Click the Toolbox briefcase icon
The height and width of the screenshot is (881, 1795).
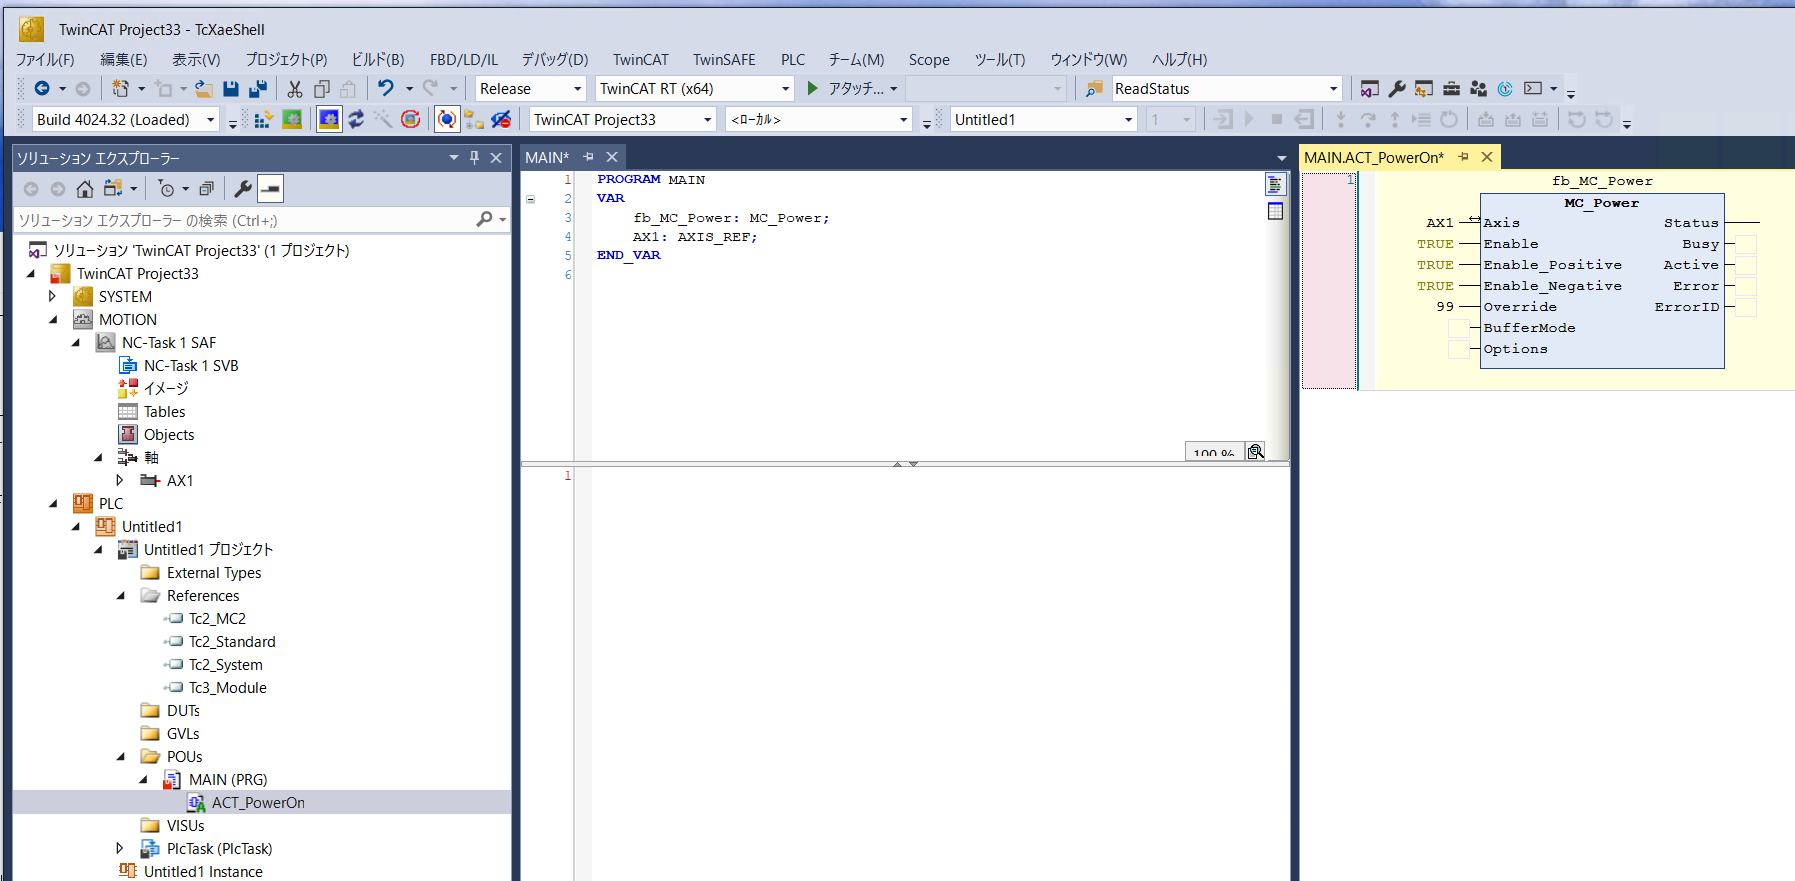click(1451, 89)
